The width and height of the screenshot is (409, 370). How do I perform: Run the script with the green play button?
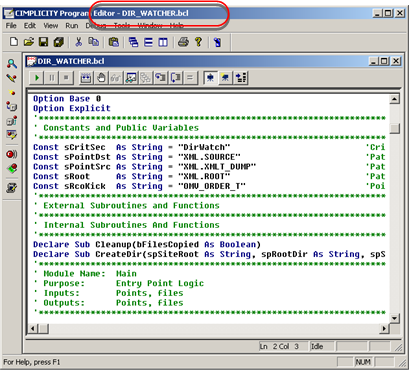37,78
